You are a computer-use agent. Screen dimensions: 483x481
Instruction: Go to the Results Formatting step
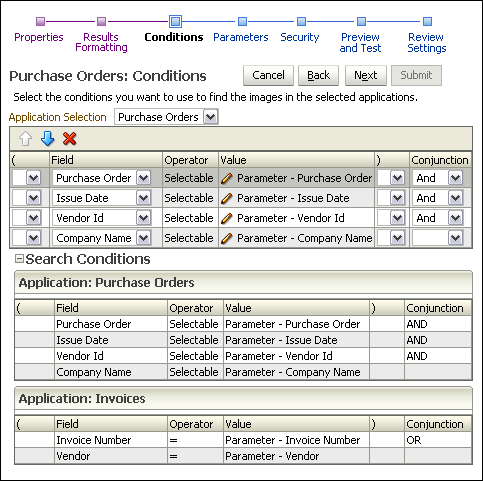(101, 42)
